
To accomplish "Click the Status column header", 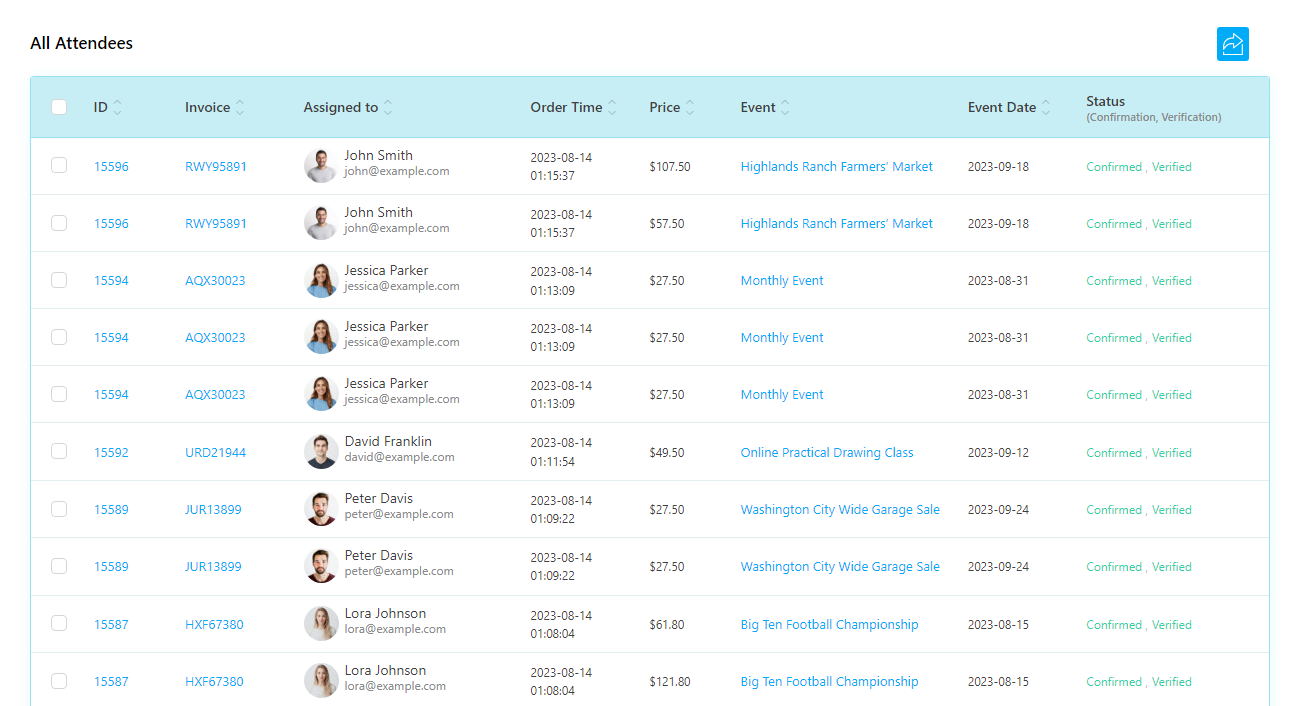I will pyautogui.click(x=1154, y=108).
